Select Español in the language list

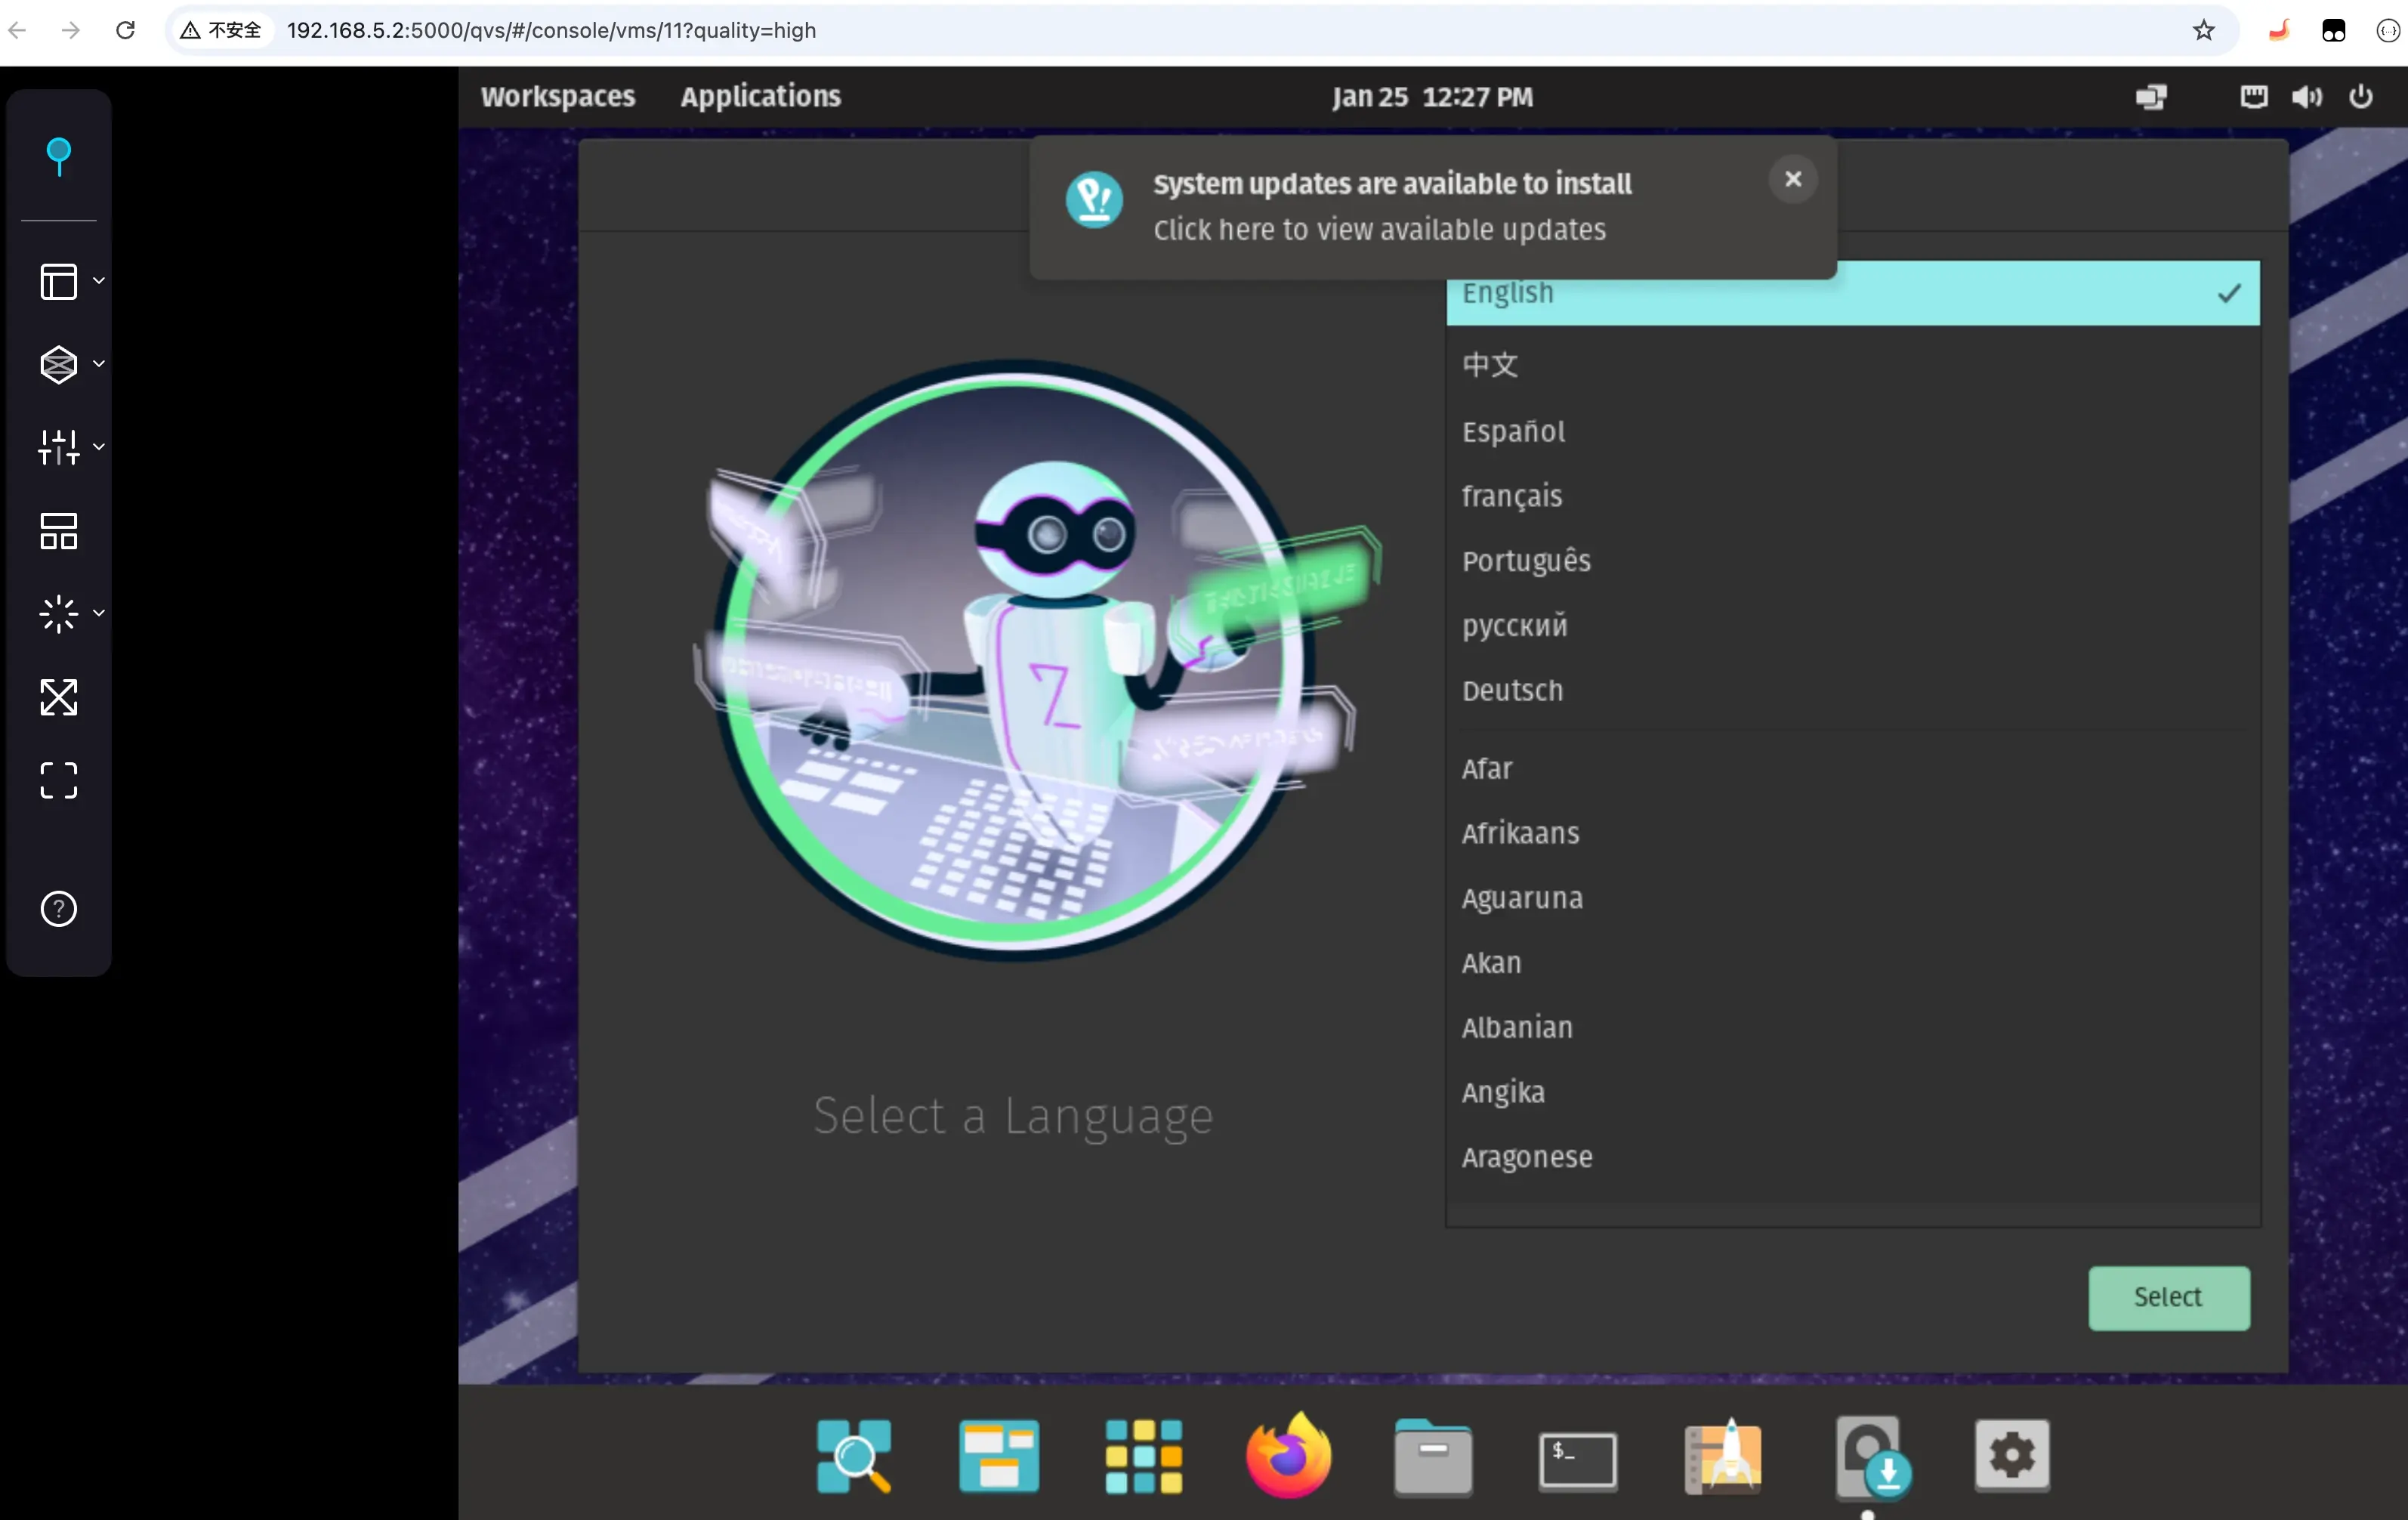click(x=1852, y=431)
